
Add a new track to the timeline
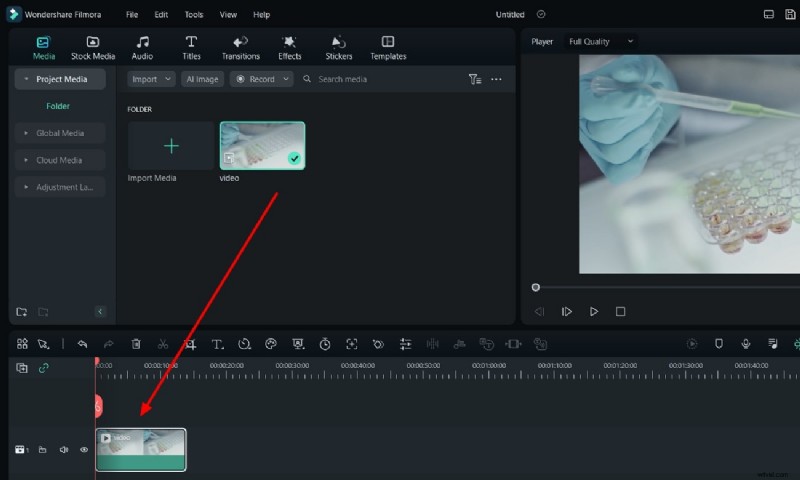click(22, 368)
